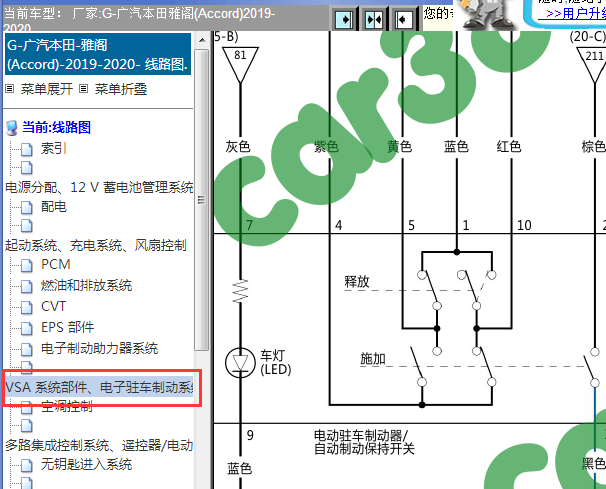606x489 pixels.
Task: Click the computer icon beside 当前:线路图
Action: [x=12, y=128]
